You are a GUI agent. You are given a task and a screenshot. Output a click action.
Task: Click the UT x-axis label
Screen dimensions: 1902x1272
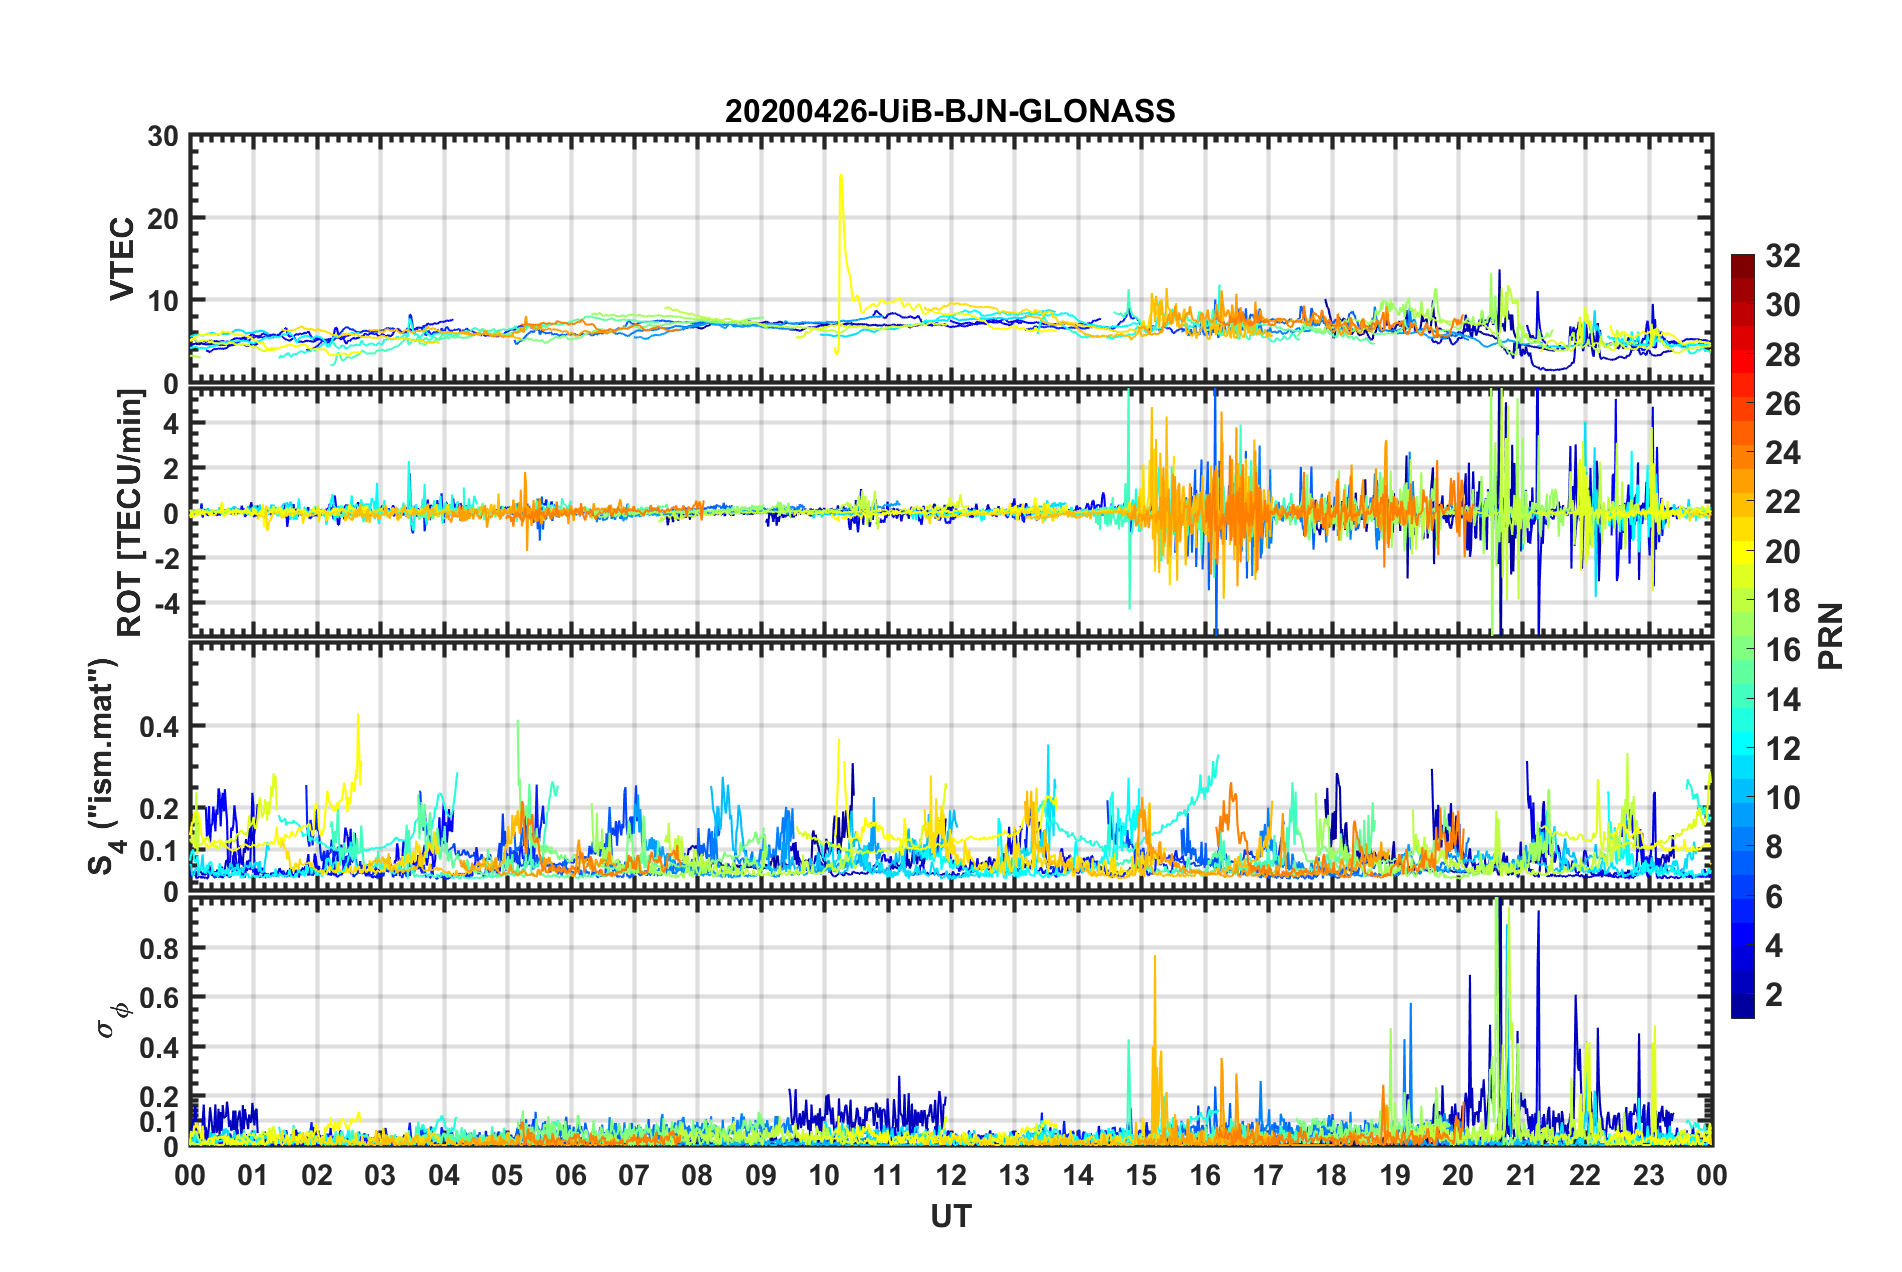[x=951, y=1216]
